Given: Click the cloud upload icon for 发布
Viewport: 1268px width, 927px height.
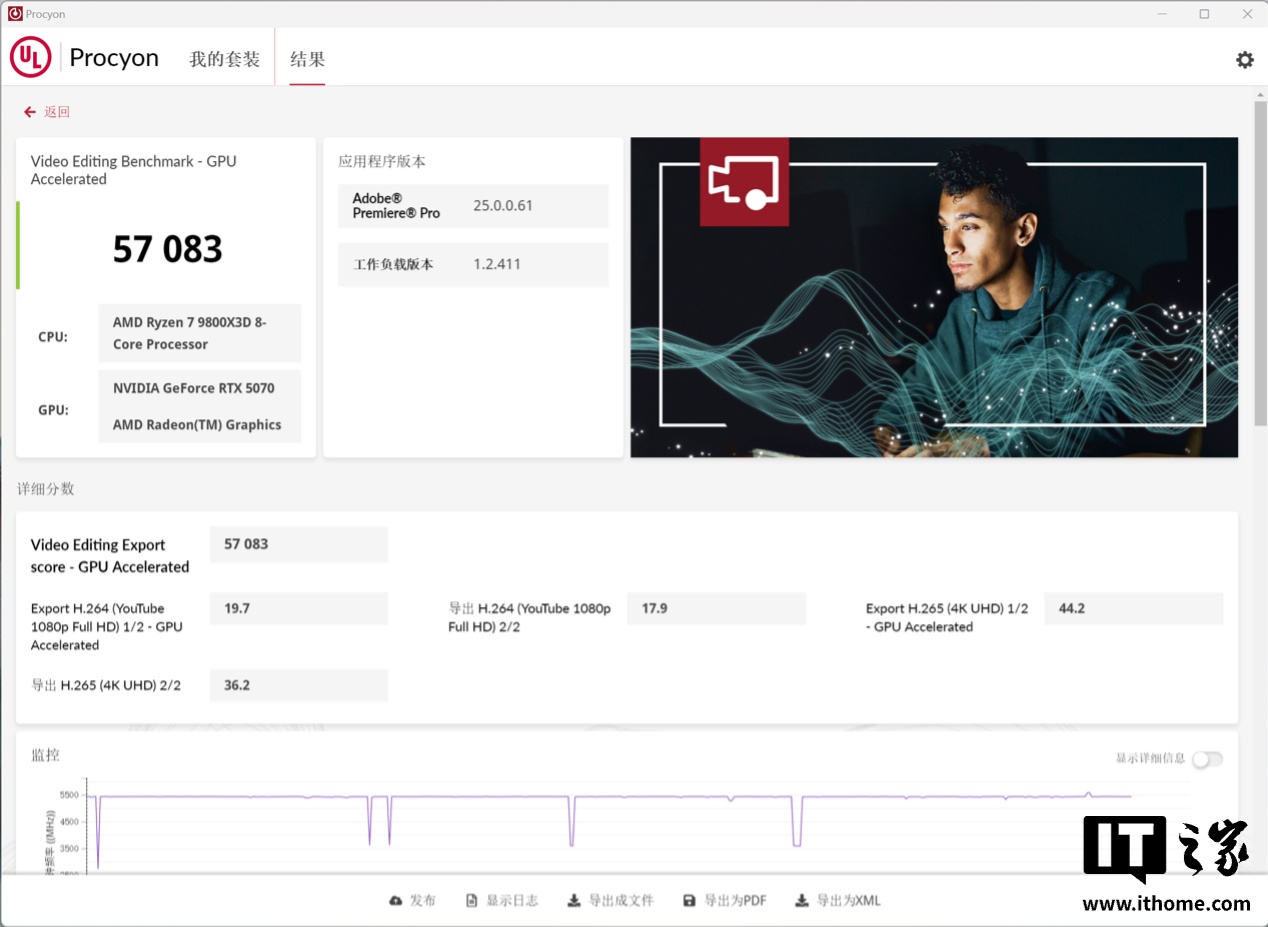Looking at the screenshot, I should [x=396, y=900].
